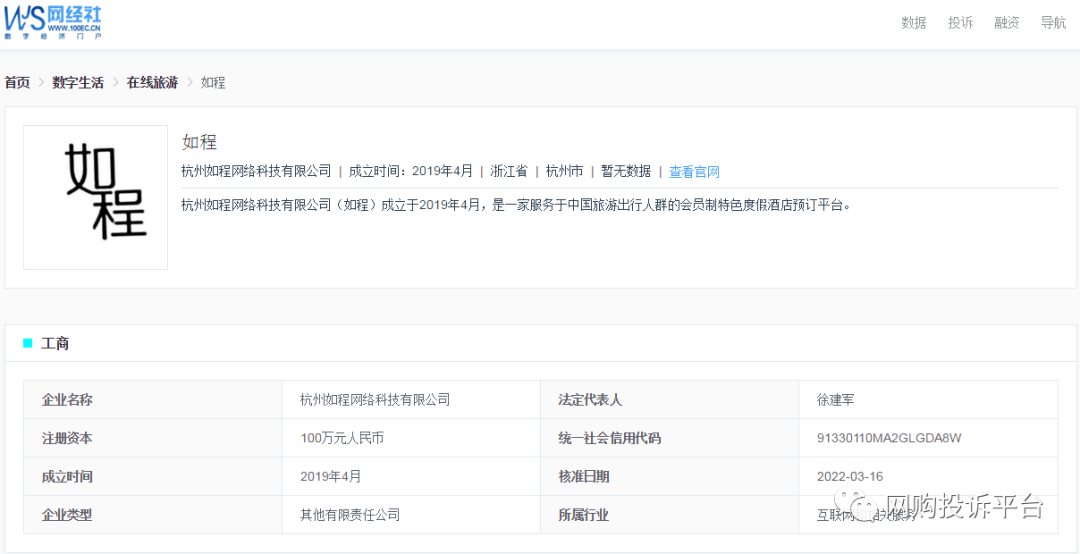Click the 法定代表人 label cell

pos(669,400)
